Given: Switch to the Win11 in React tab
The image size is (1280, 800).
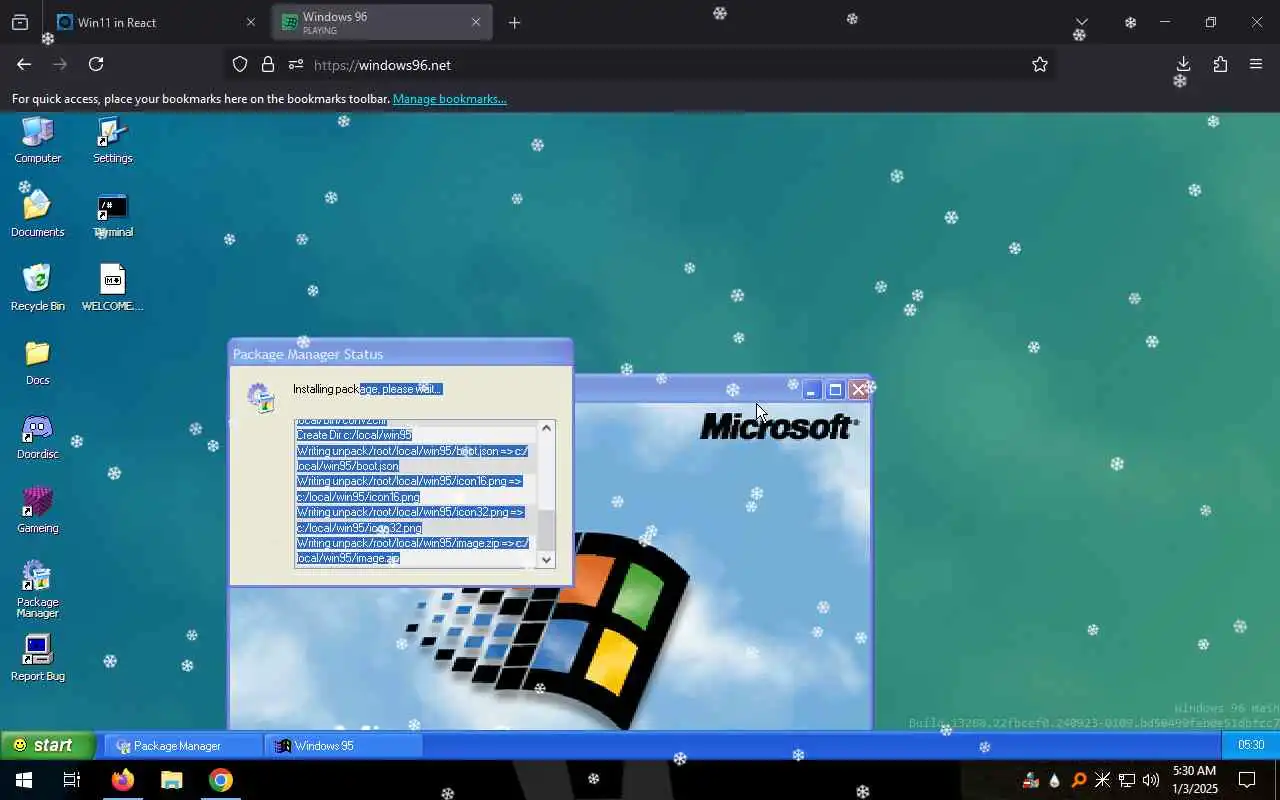Looking at the screenshot, I should point(145,22).
